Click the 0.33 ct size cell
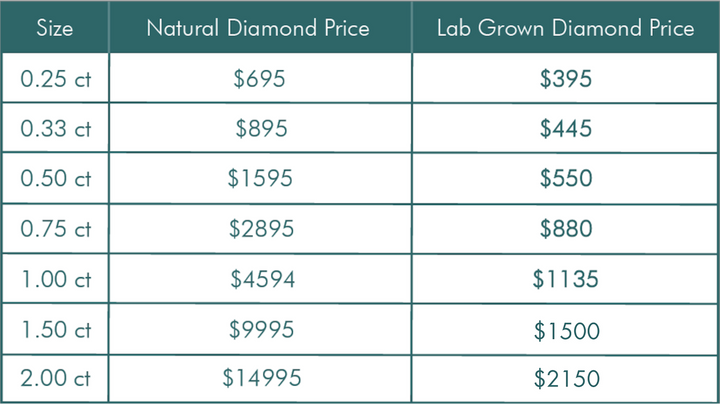 click(x=56, y=129)
